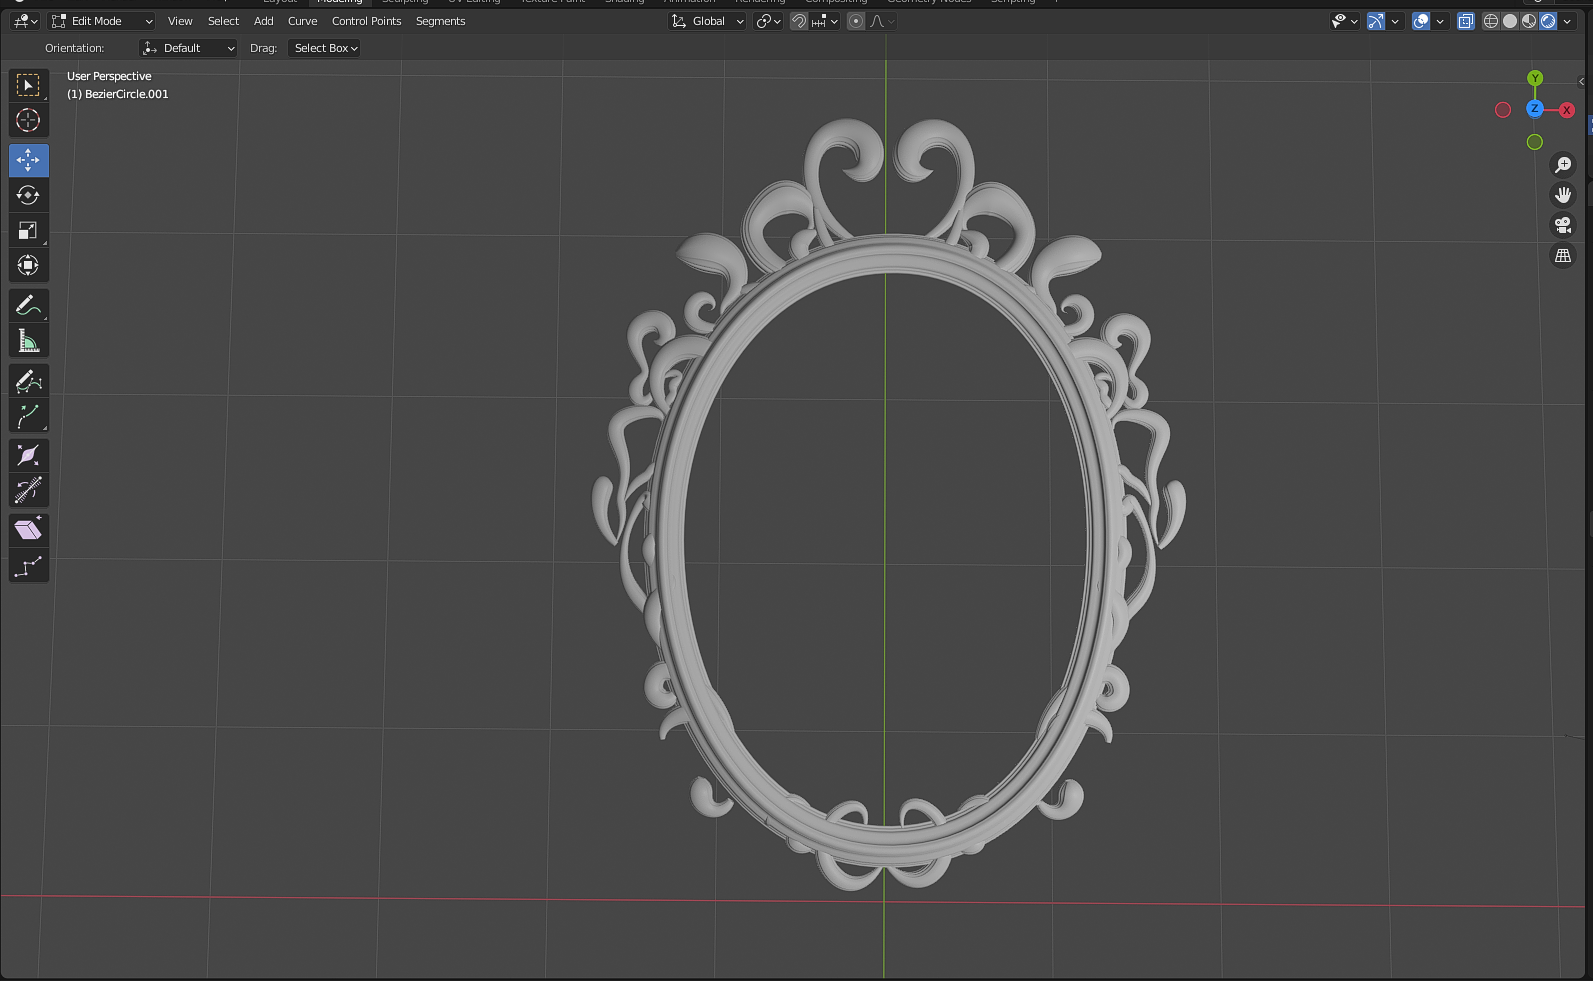Select the Rotate tool
This screenshot has width=1593, height=981.
[28, 195]
